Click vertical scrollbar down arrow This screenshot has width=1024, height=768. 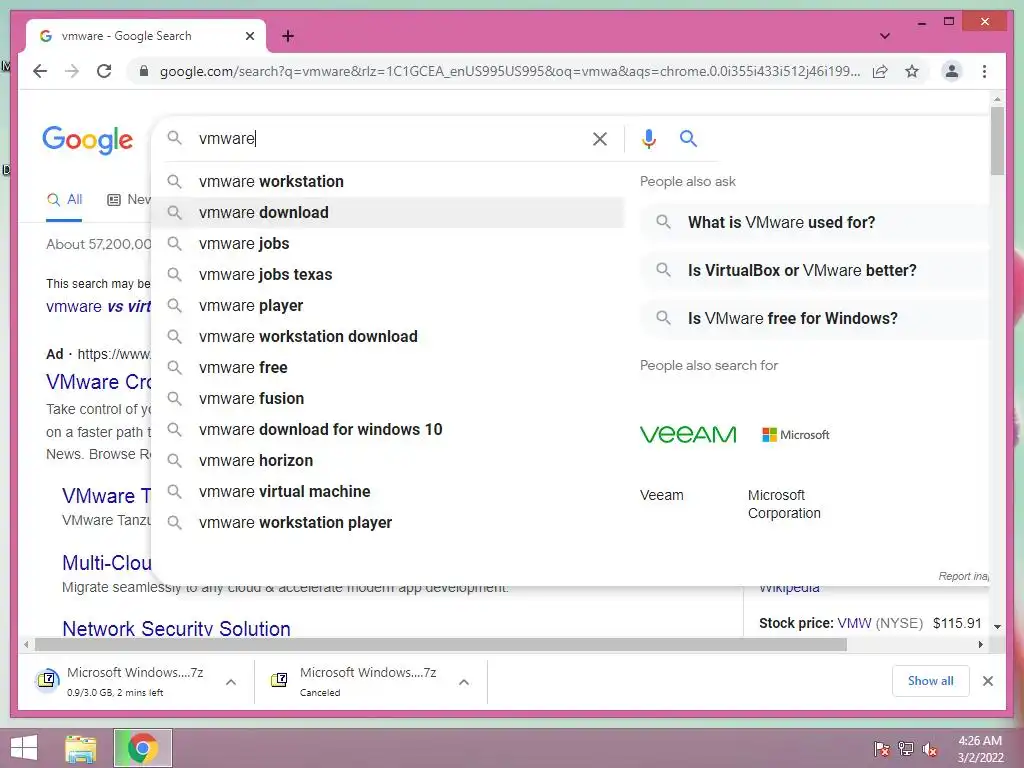click(x=997, y=626)
